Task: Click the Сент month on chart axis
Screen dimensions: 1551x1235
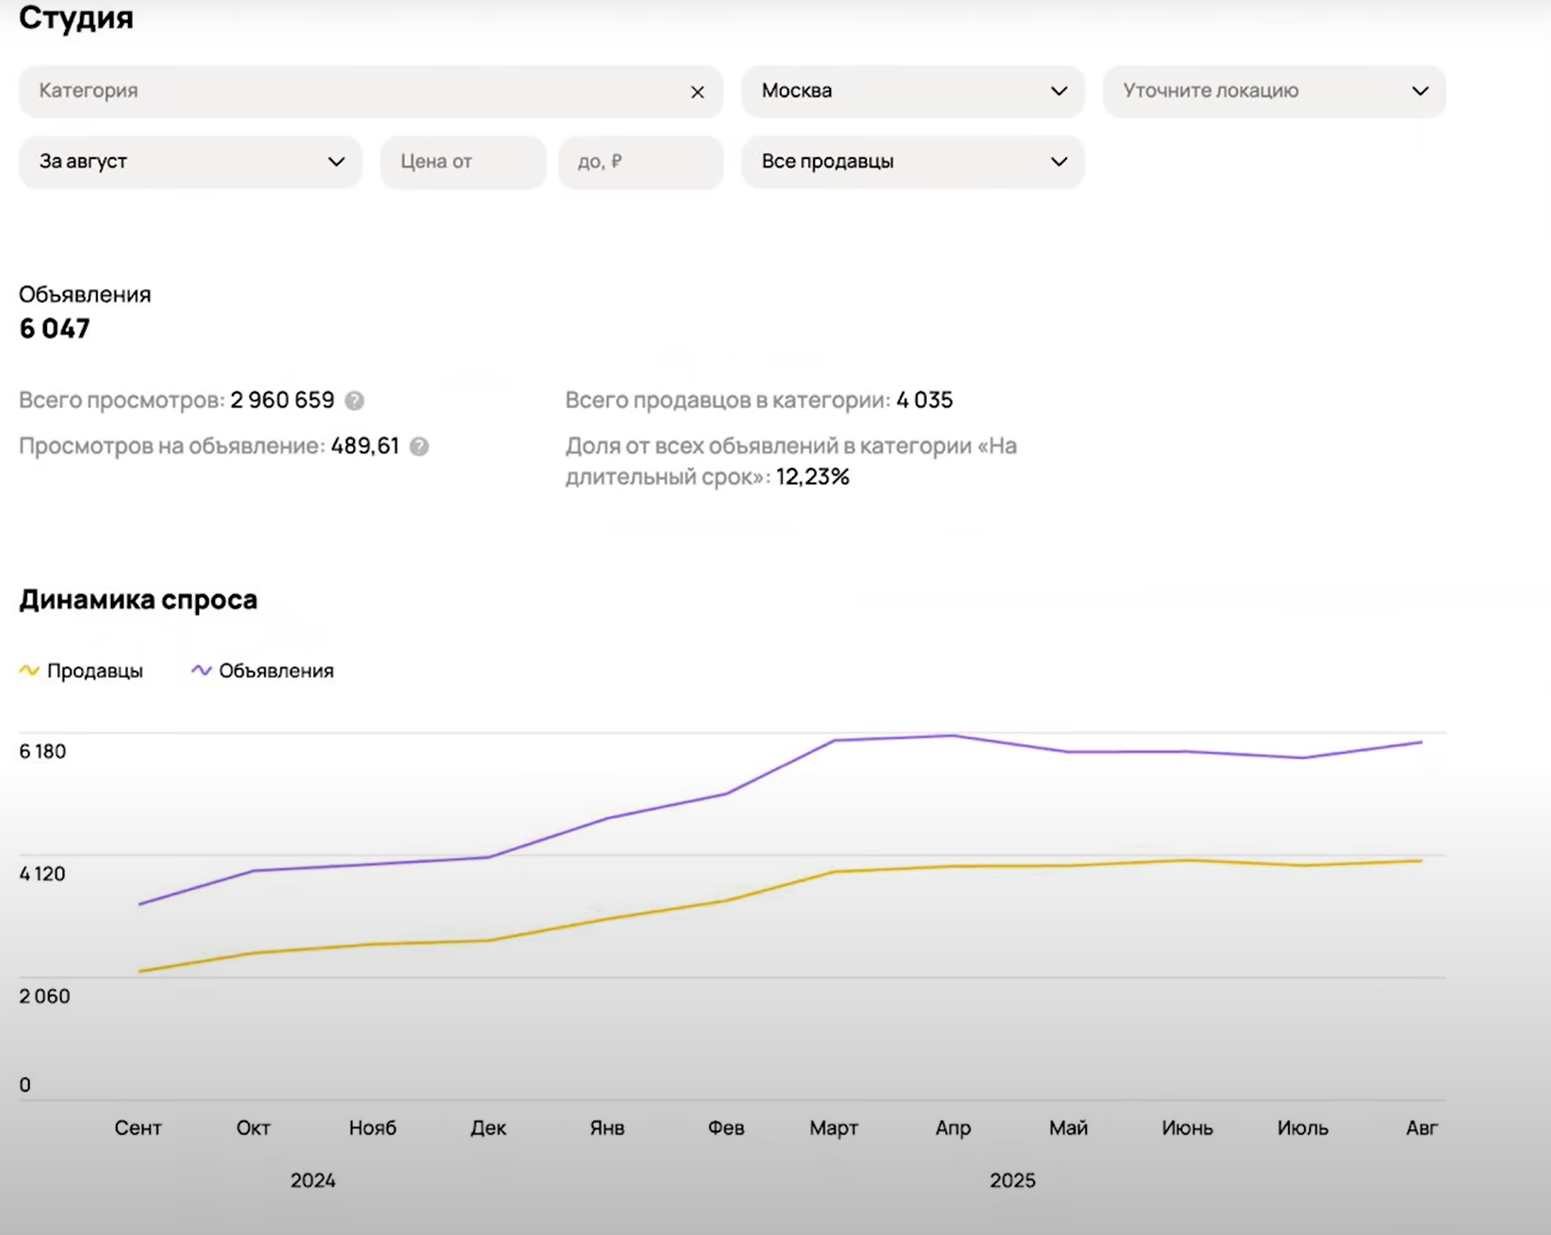Action: 138,1128
